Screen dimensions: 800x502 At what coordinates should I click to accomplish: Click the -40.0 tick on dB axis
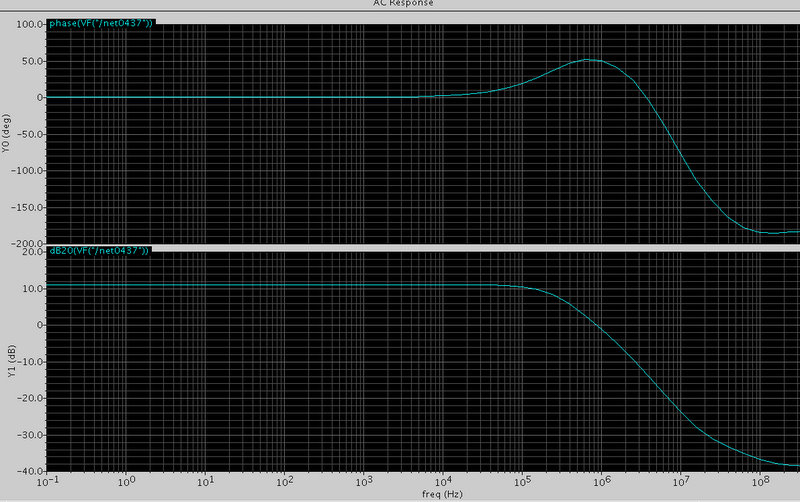tap(30, 471)
